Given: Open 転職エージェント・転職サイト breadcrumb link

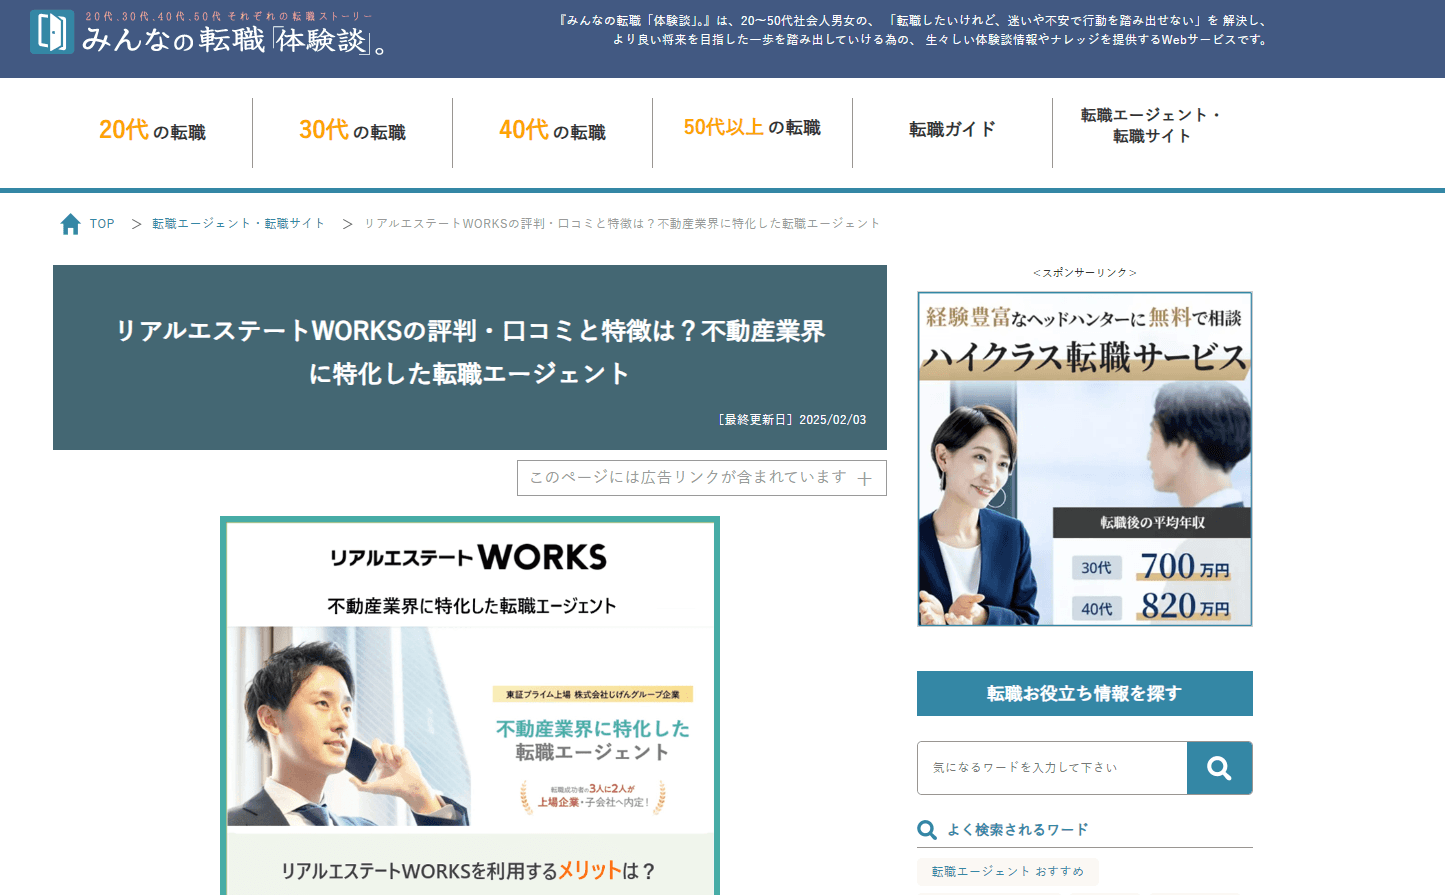Looking at the screenshot, I should (x=238, y=224).
